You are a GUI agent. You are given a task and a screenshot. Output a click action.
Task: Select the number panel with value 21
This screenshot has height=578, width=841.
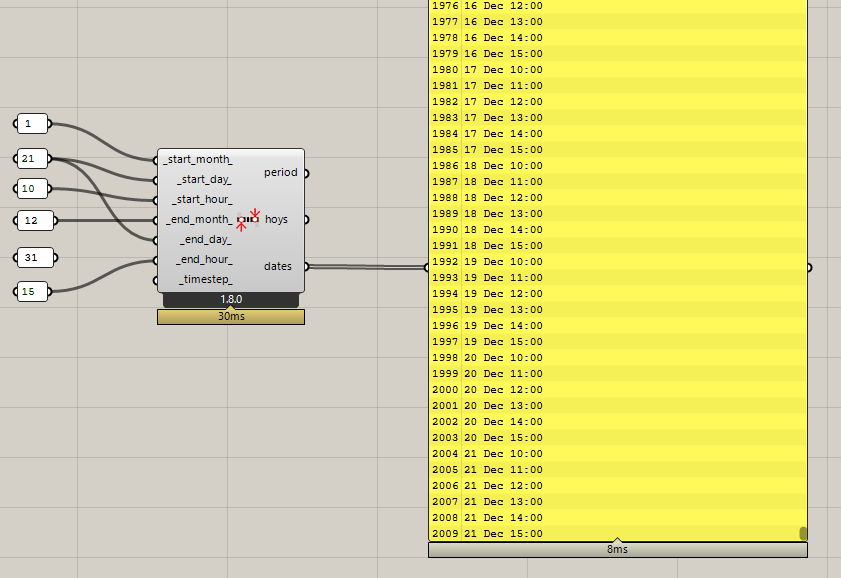pos(32,159)
